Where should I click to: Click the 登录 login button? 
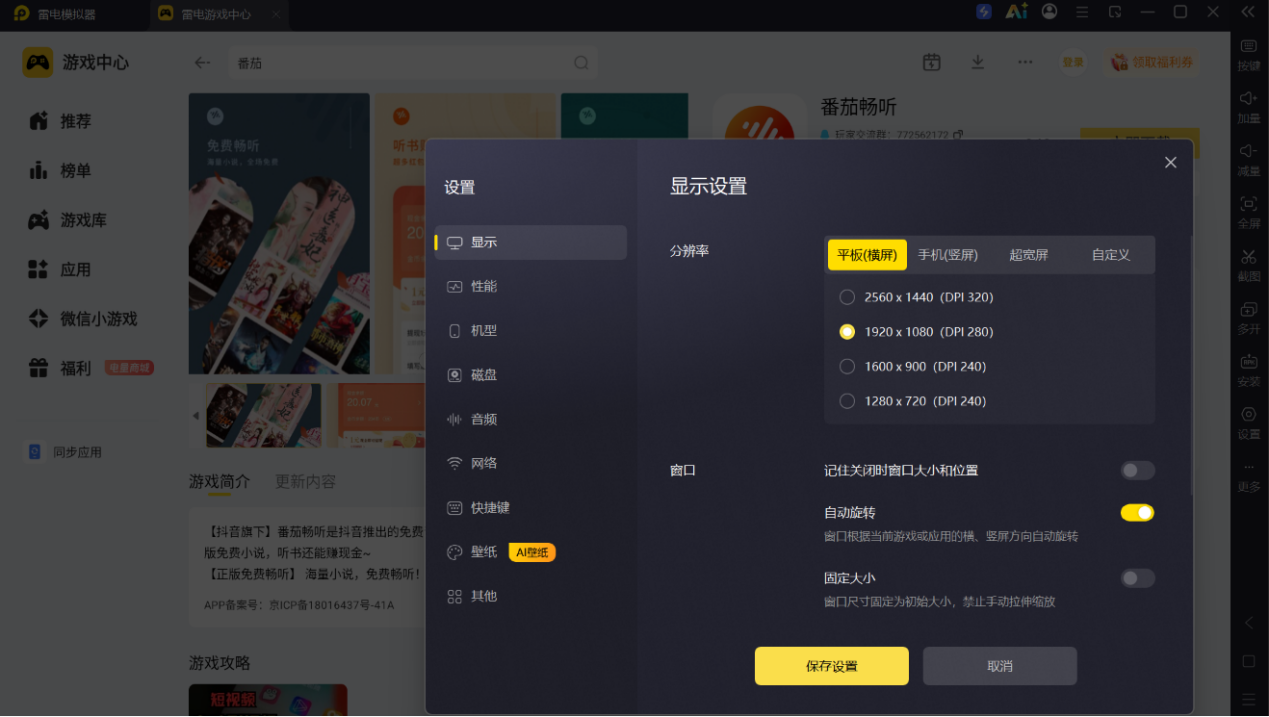[1073, 62]
